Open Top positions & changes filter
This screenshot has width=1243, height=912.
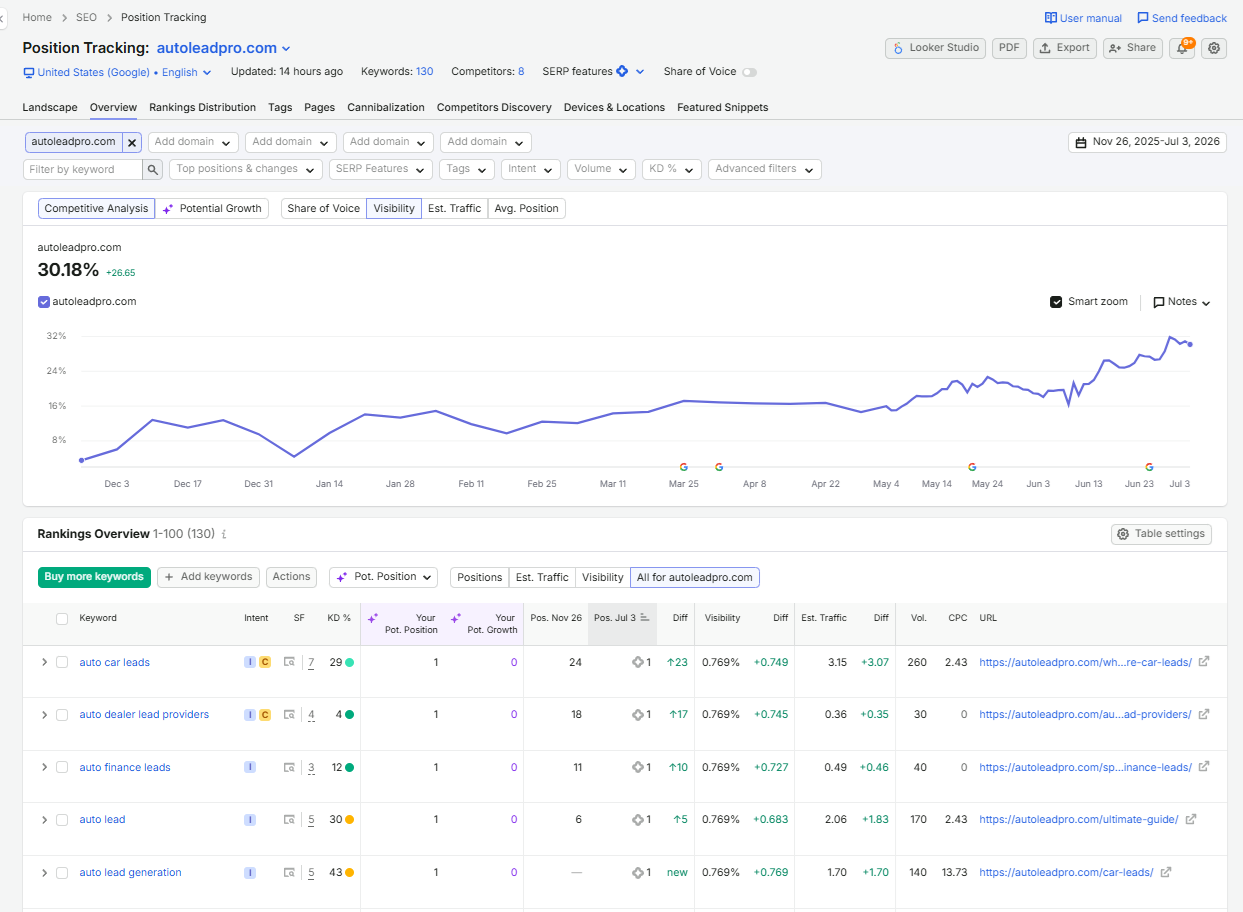coord(246,170)
